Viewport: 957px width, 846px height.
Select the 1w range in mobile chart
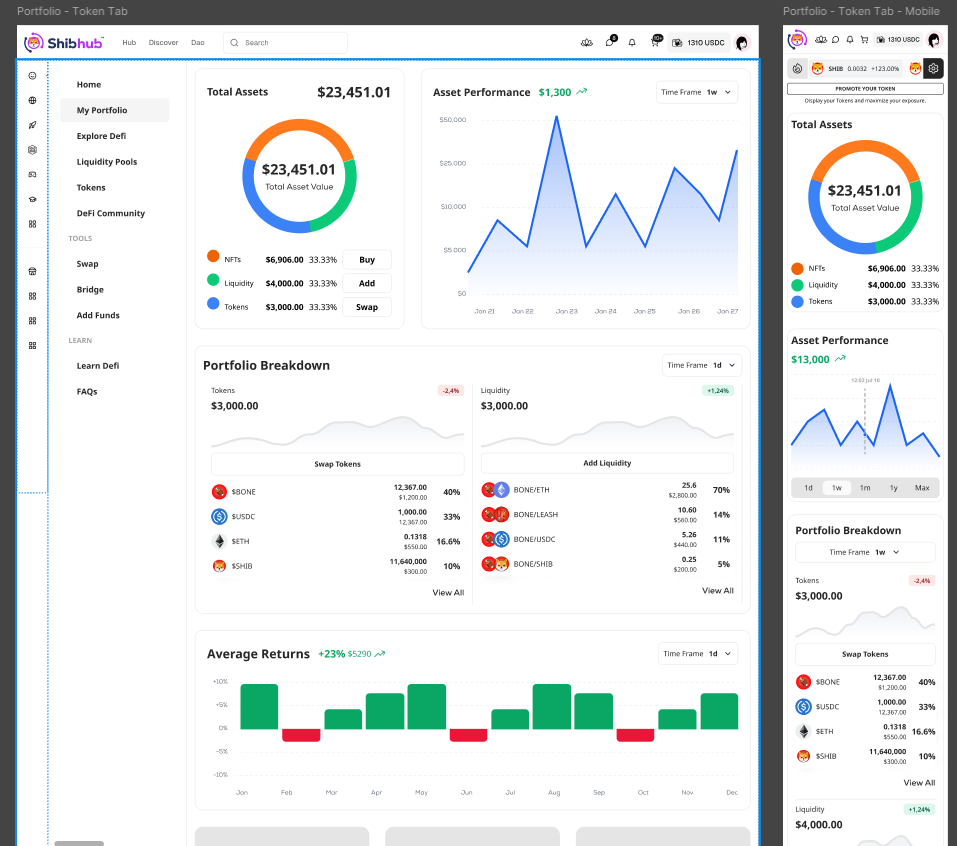[837, 488]
